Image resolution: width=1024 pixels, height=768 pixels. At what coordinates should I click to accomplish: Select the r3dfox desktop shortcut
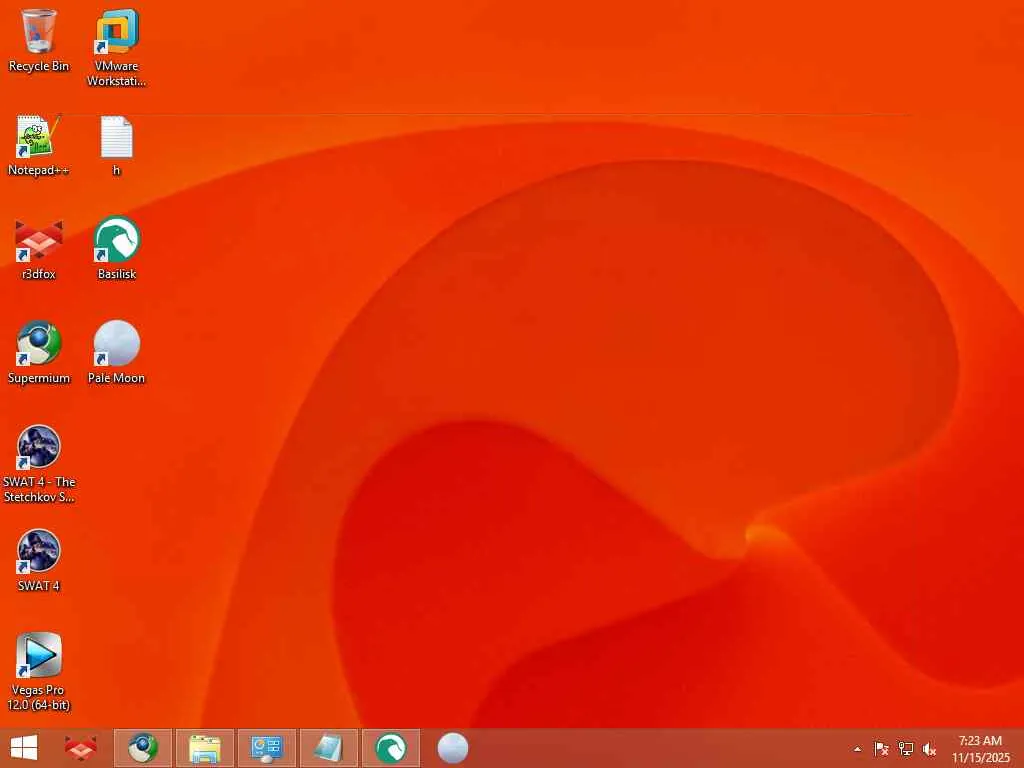(x=39, y=248)
